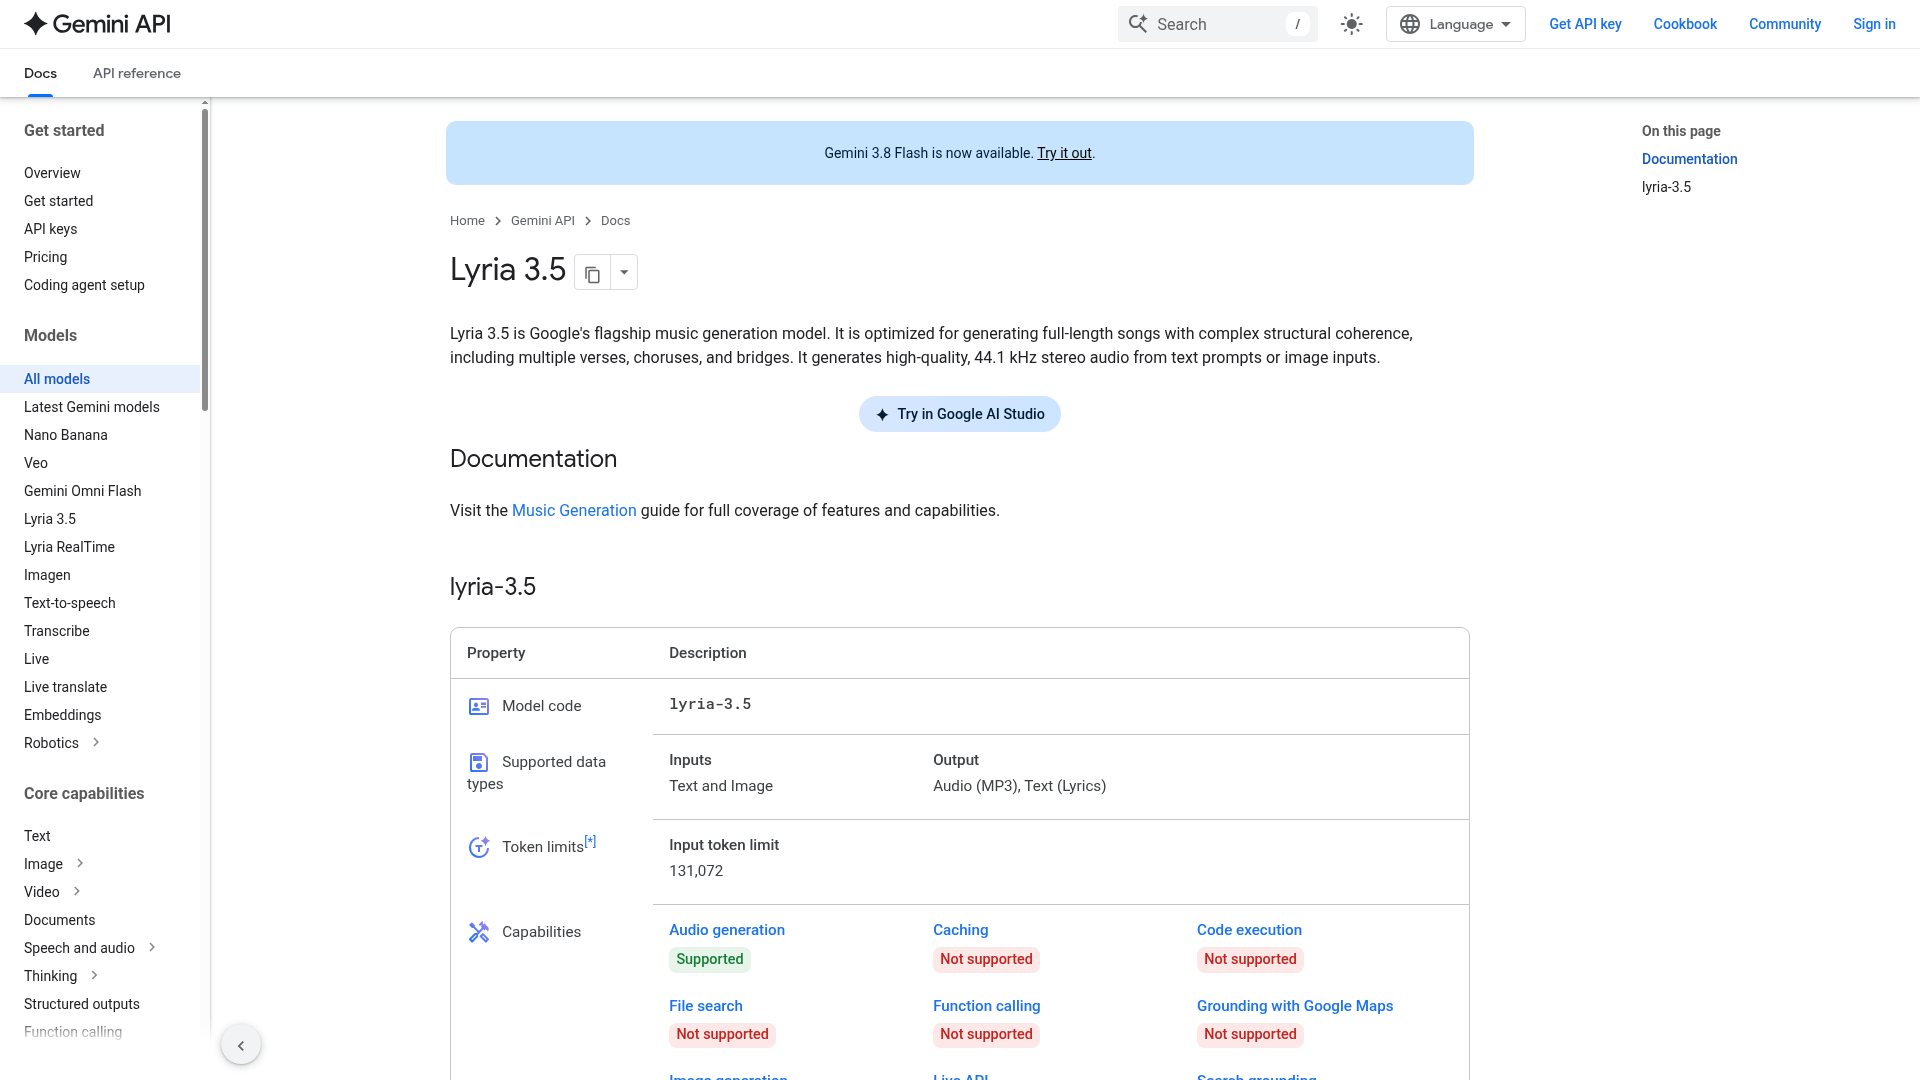
Task: Open Overview in the sidebar
Action: [x=52, y=173]
